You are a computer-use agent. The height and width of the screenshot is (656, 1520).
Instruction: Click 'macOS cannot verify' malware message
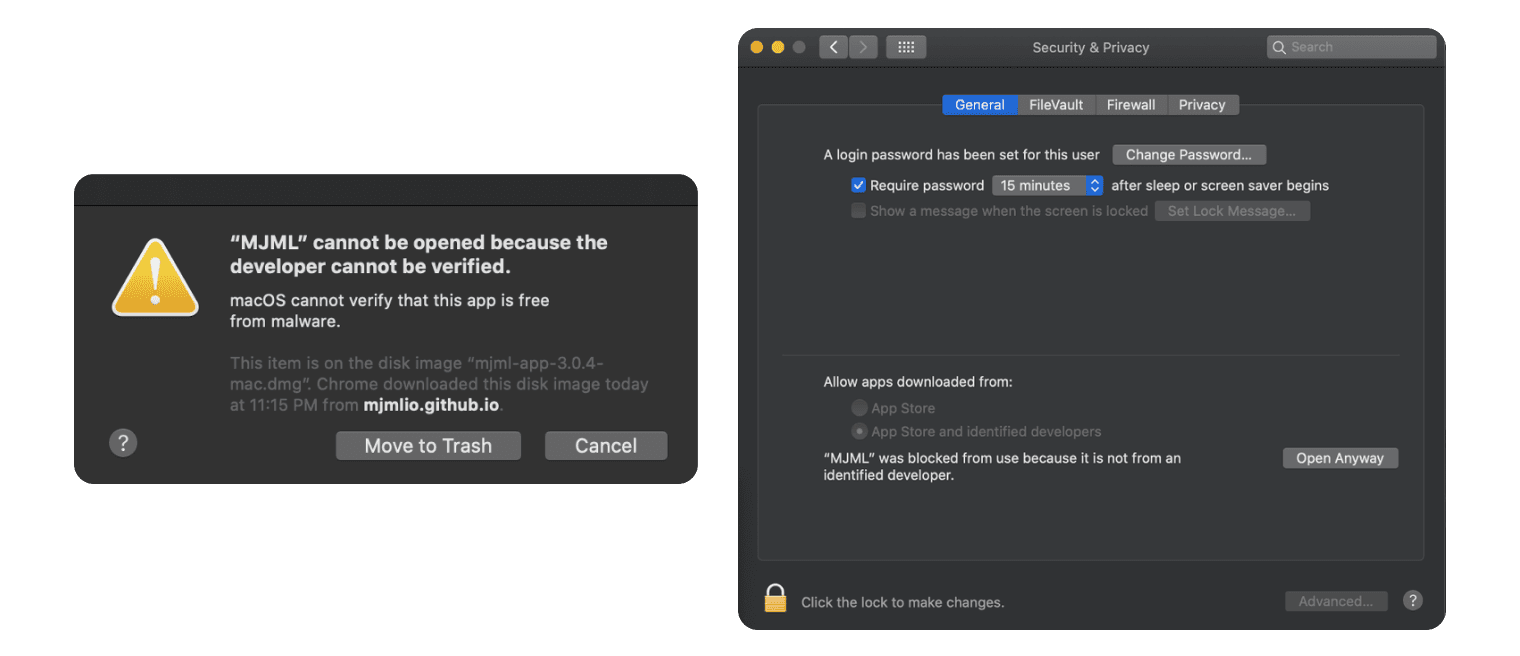pyautogui.click(x=390, y=311)
